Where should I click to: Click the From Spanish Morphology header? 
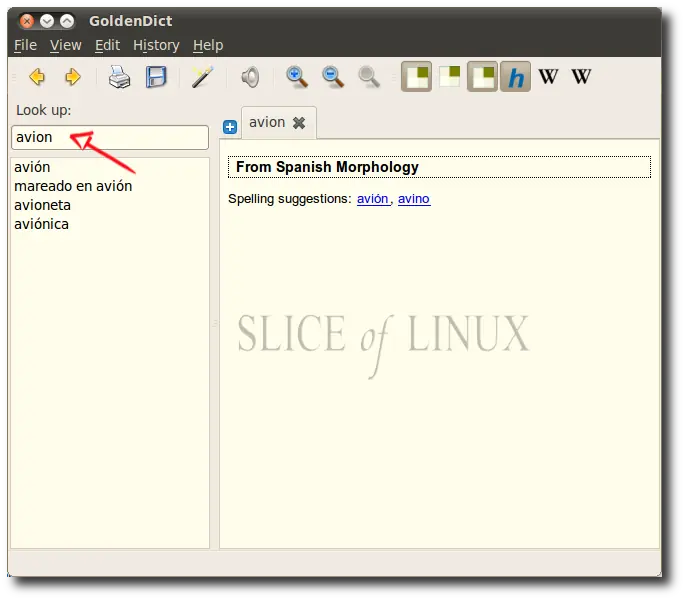tap(439, 167)
